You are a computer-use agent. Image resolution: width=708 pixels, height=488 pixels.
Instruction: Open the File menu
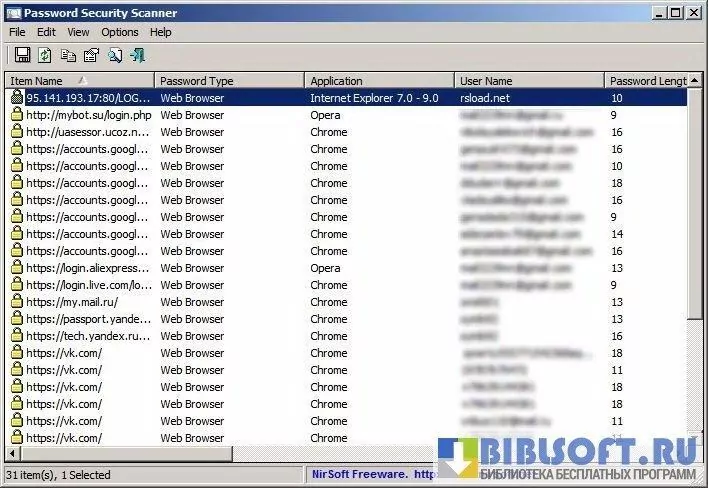coord(18,32)
